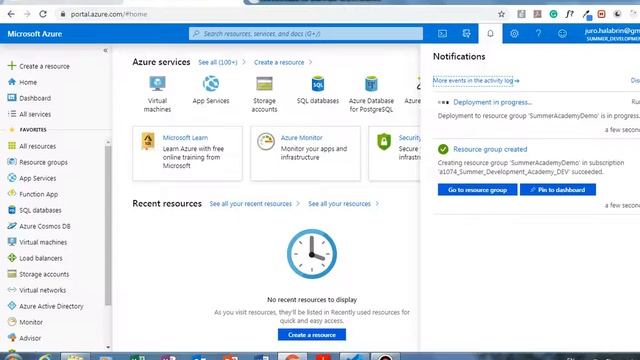Screen dimensions: 640x360
Task: Select Monitor in the sidebar
Action: click(x=31, y=322)
